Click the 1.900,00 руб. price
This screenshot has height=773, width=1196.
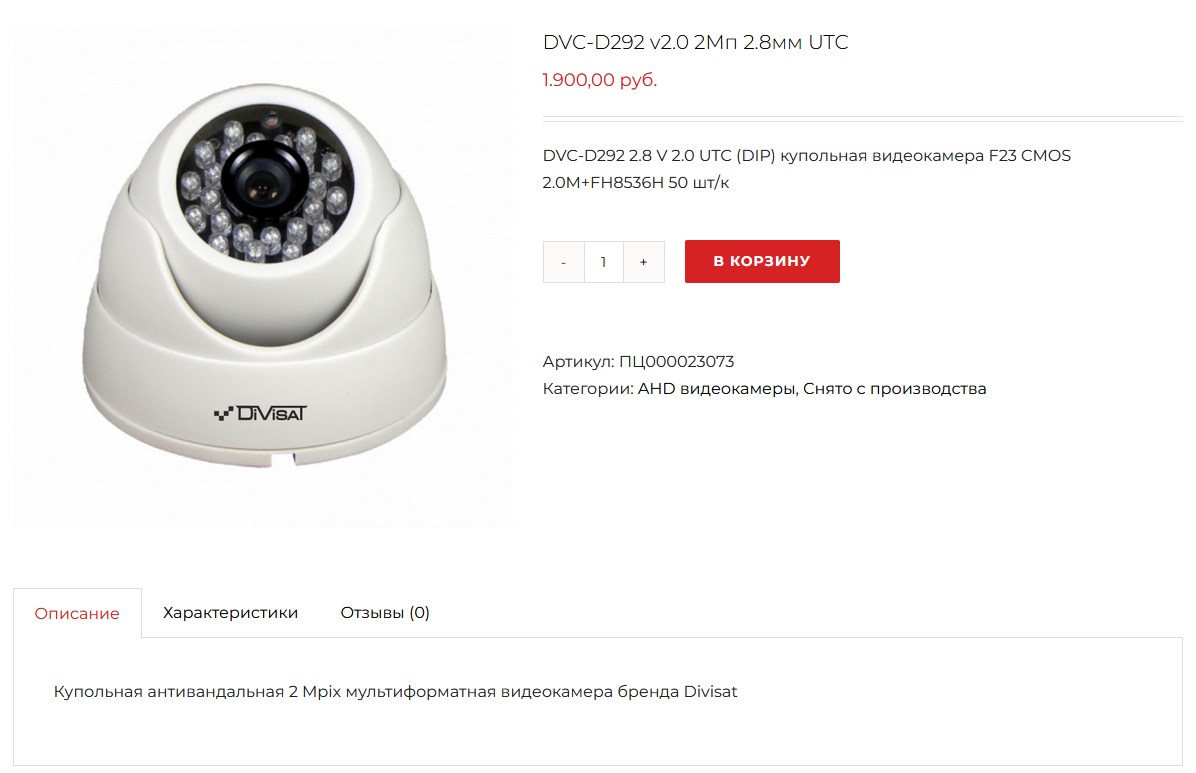point(600,79)
